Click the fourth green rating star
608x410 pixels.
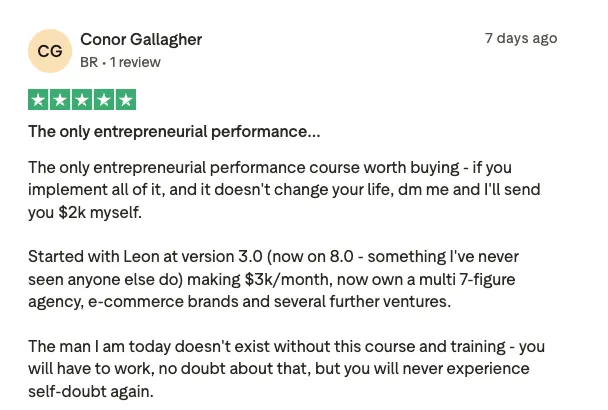click(x=104, y=100)
